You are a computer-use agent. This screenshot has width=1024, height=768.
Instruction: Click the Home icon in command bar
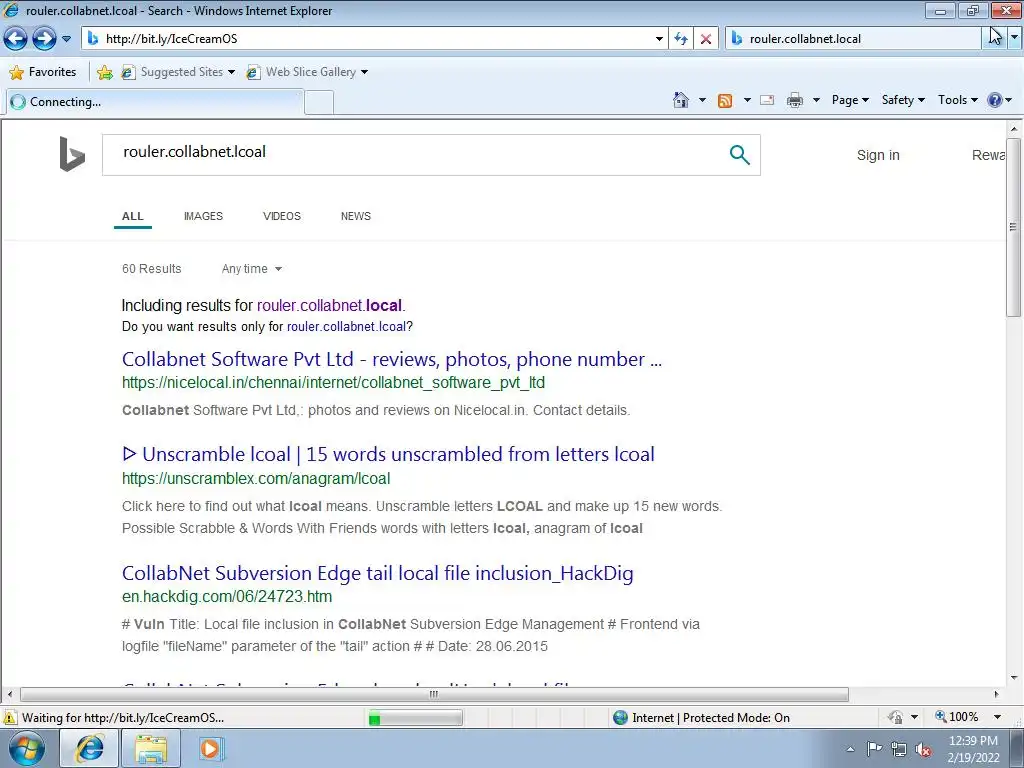click(x=680, y=100)
